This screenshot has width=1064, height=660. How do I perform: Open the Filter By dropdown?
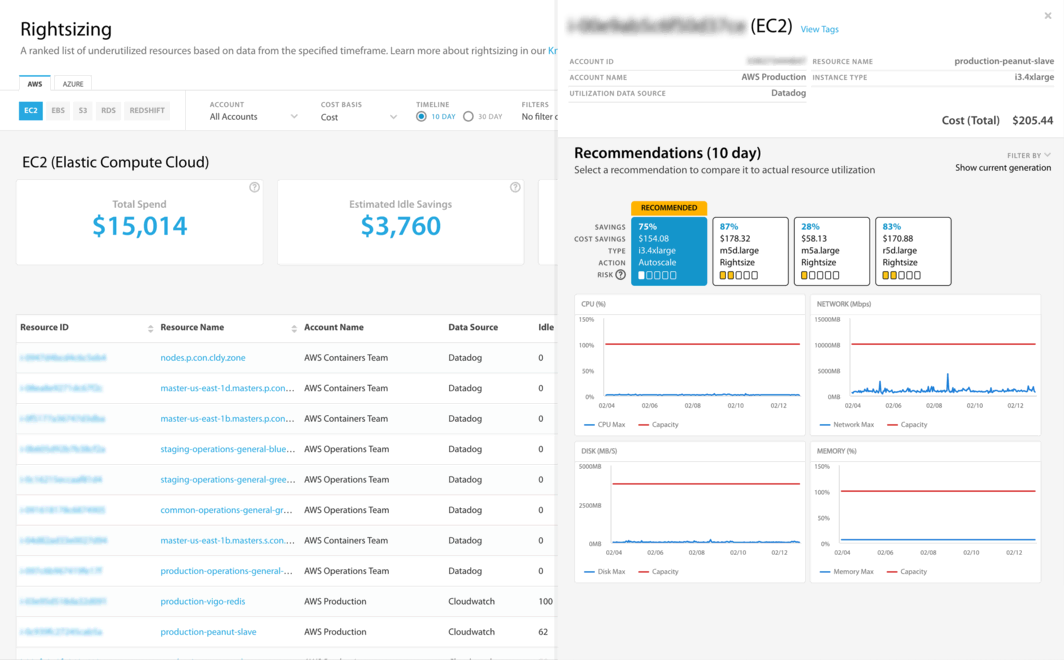pos(1028,155)
